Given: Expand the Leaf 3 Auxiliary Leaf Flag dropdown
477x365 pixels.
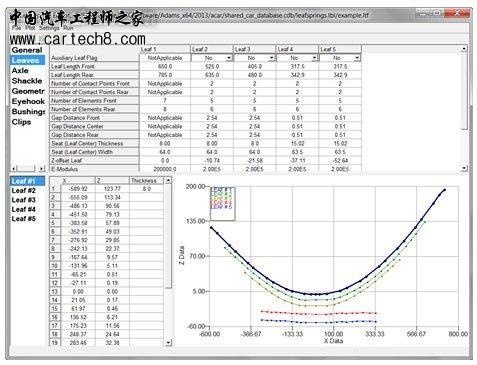Looking at the screenshot, I should [x=272, y=58].
